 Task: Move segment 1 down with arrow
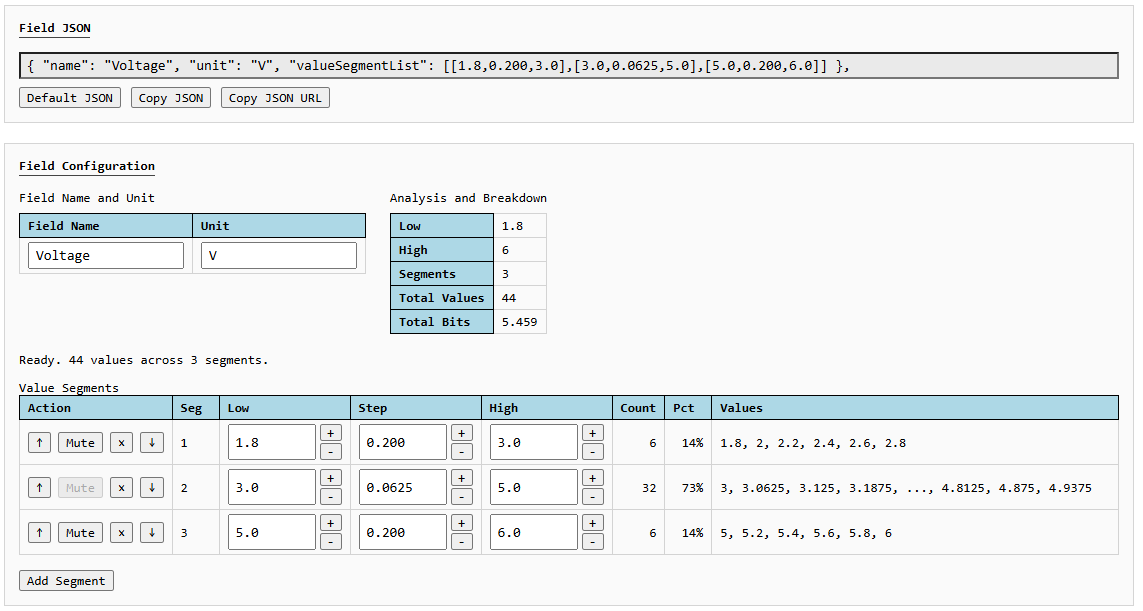point(151,443)
